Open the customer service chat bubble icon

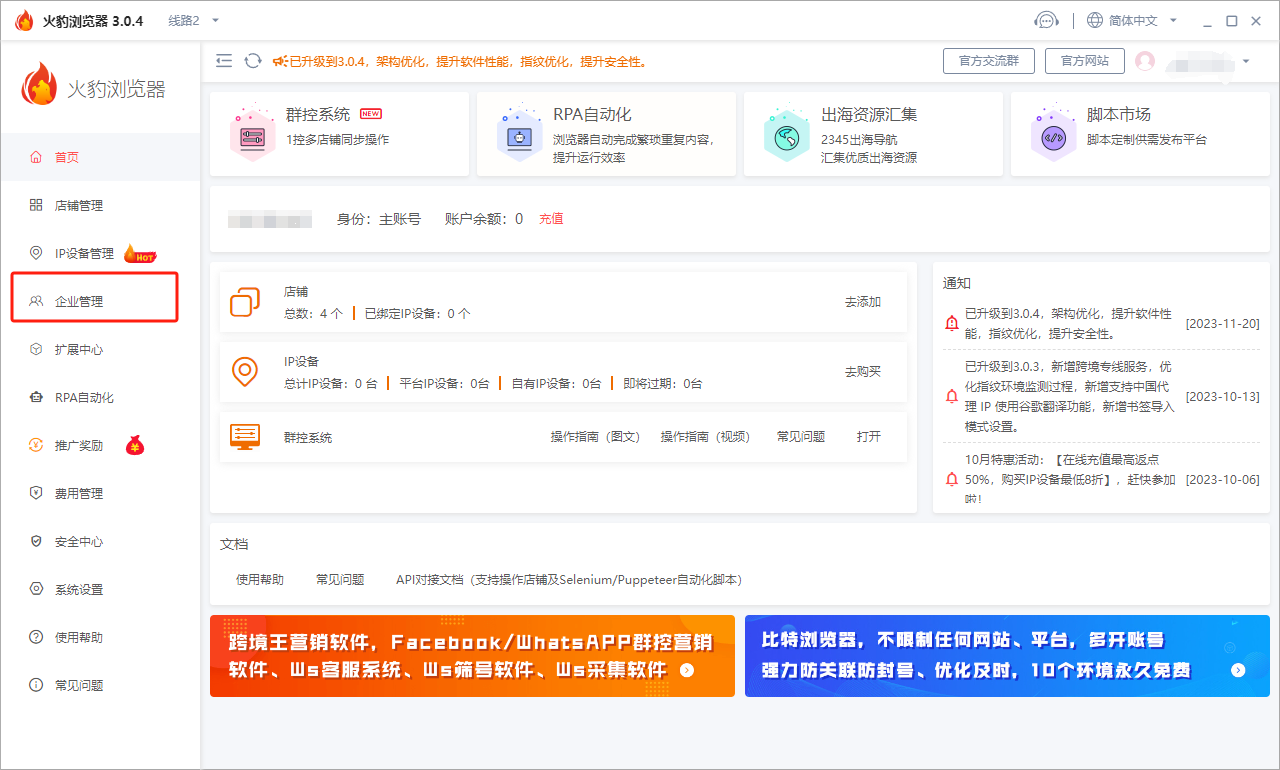[1046, 19]
